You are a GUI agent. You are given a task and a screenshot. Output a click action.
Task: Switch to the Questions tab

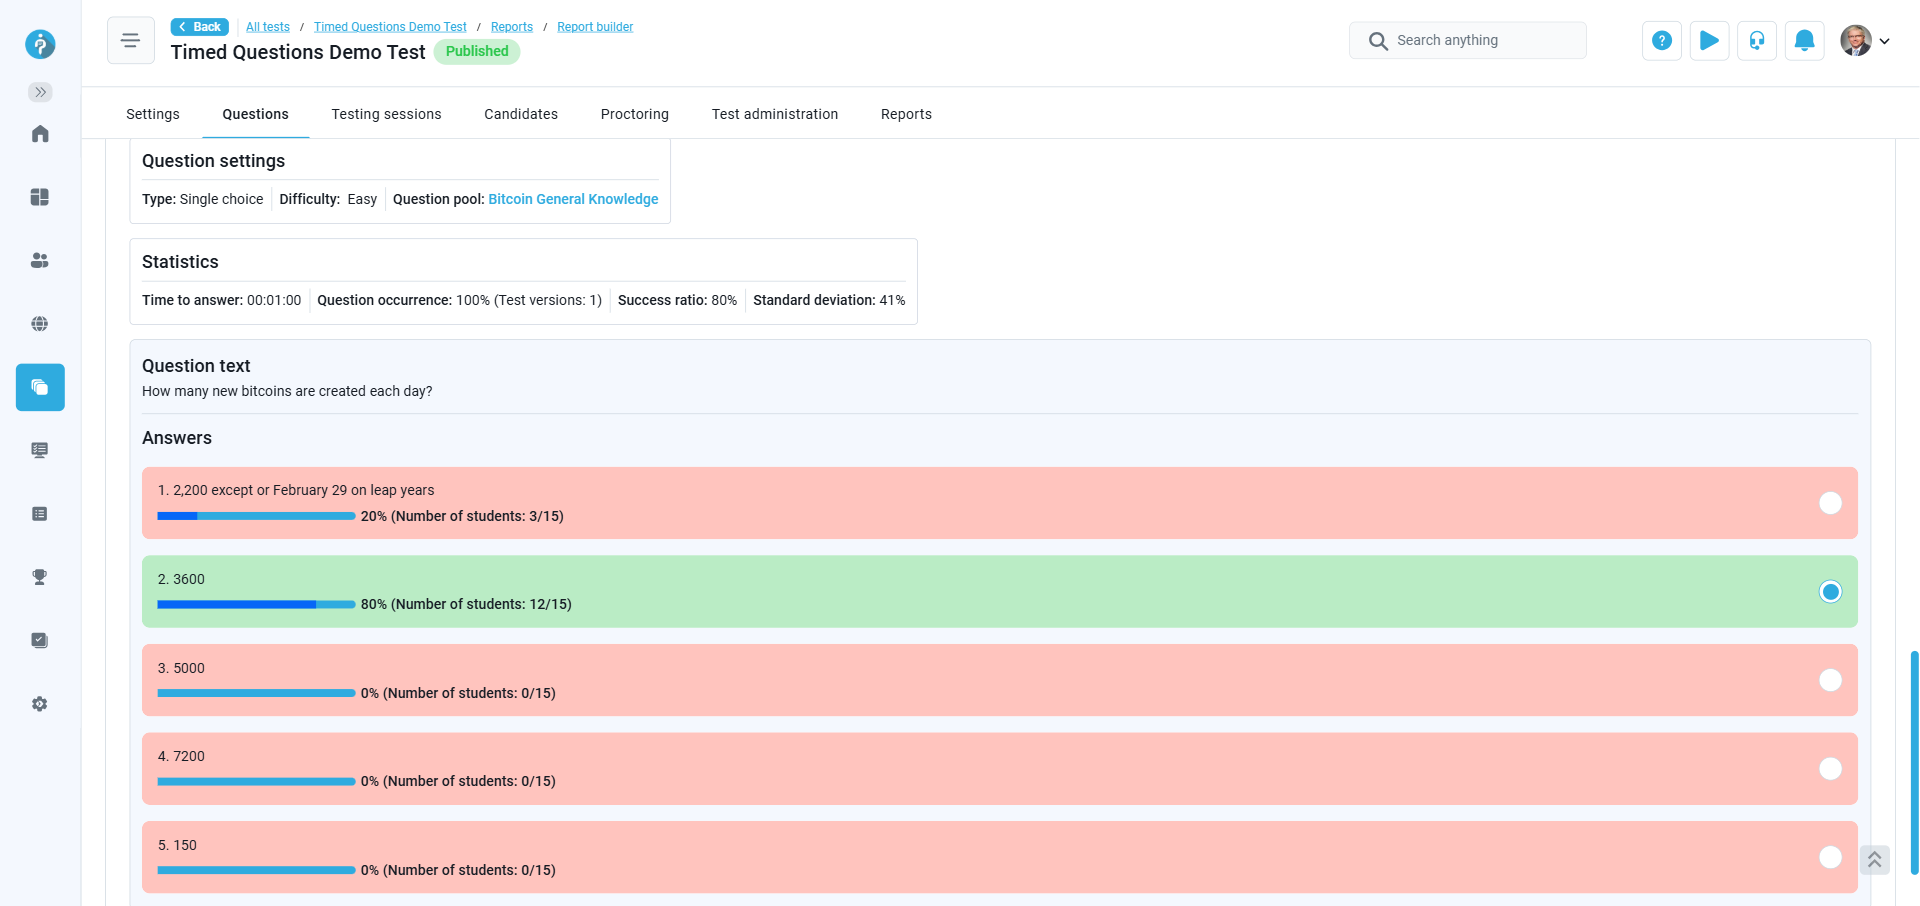tap(256, 114)
